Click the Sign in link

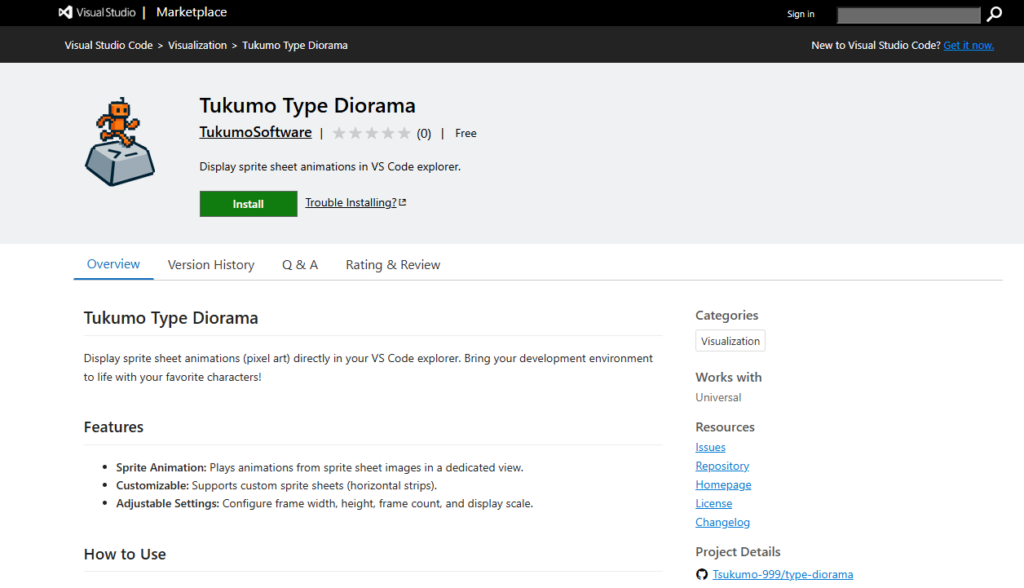(x=800, y=14)
